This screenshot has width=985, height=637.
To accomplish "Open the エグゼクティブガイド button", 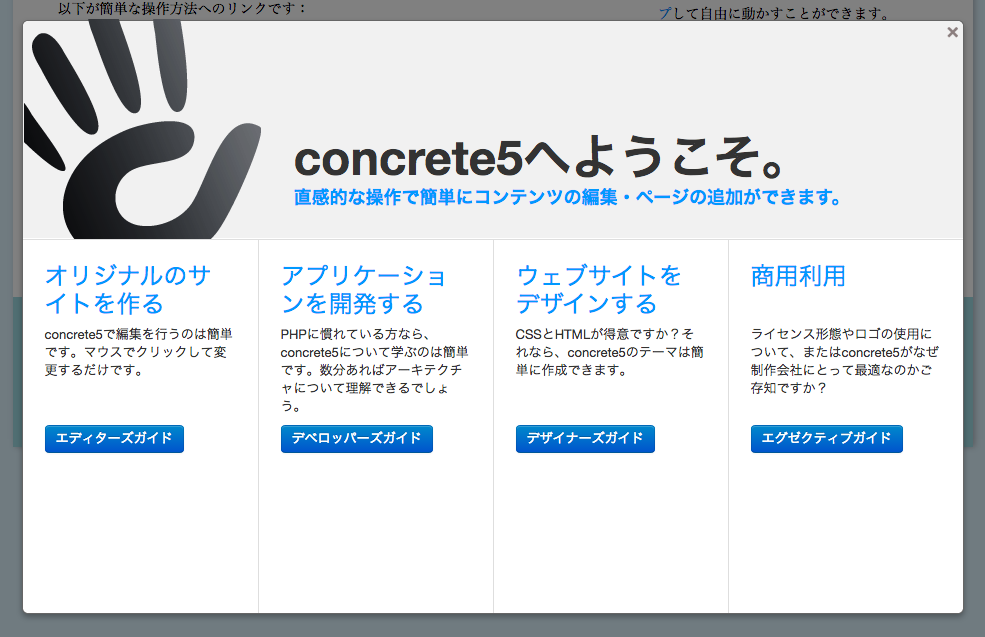I will point(827,438).
